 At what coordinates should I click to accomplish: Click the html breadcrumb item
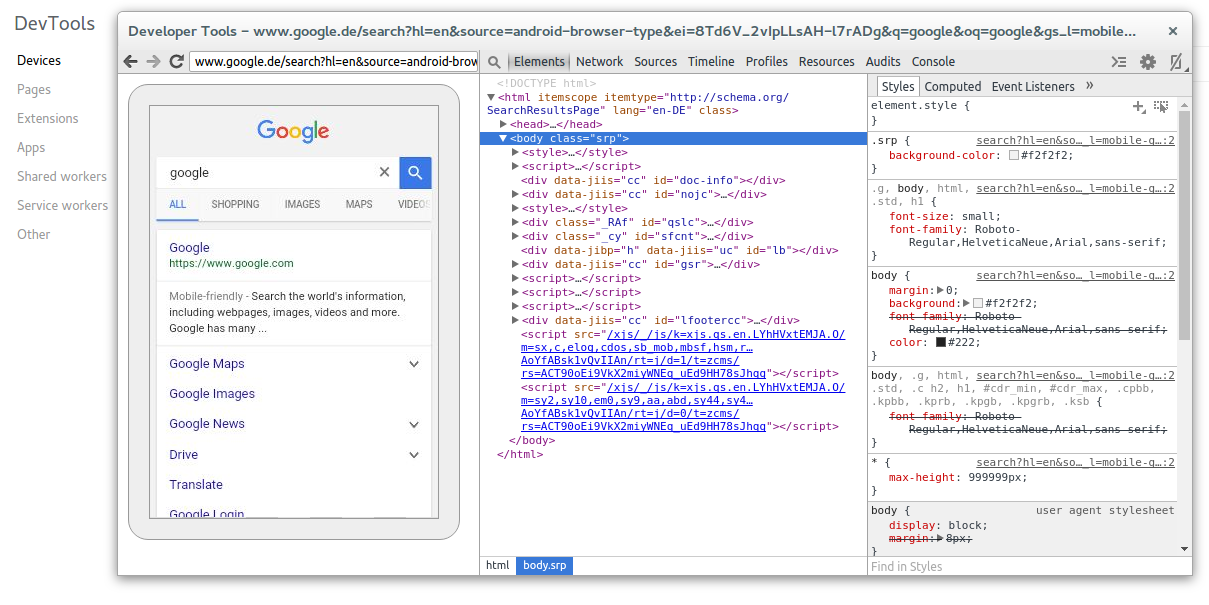click(498, 565)
